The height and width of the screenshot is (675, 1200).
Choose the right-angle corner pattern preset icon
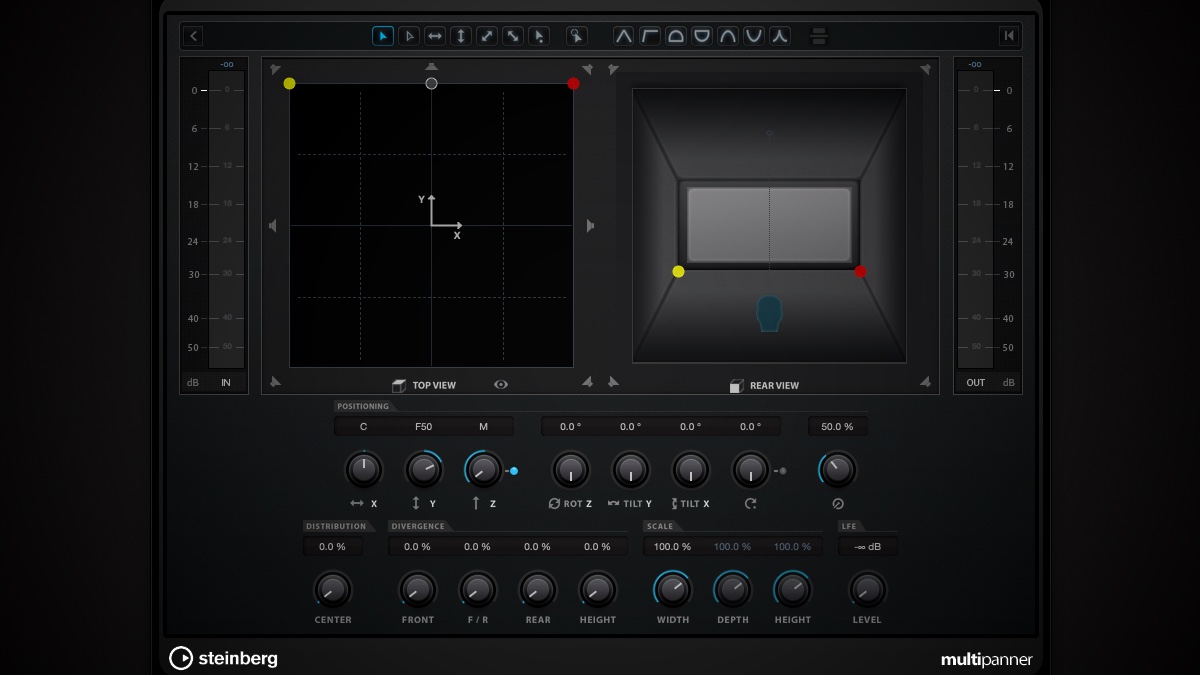(x=650, y=36)
